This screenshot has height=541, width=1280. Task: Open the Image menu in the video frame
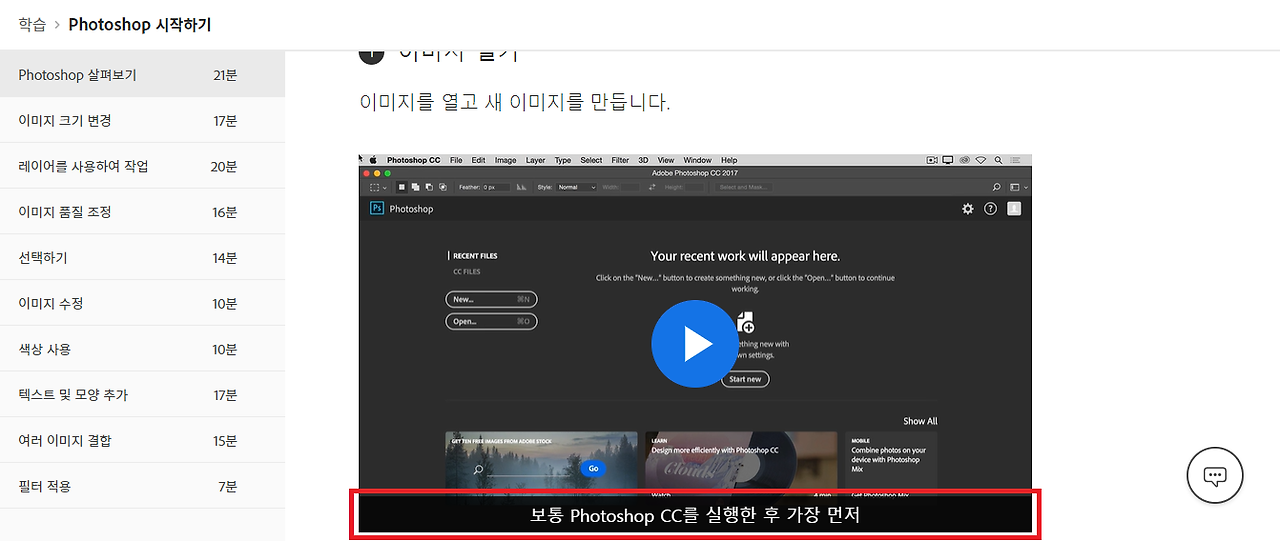coord(505,160)
